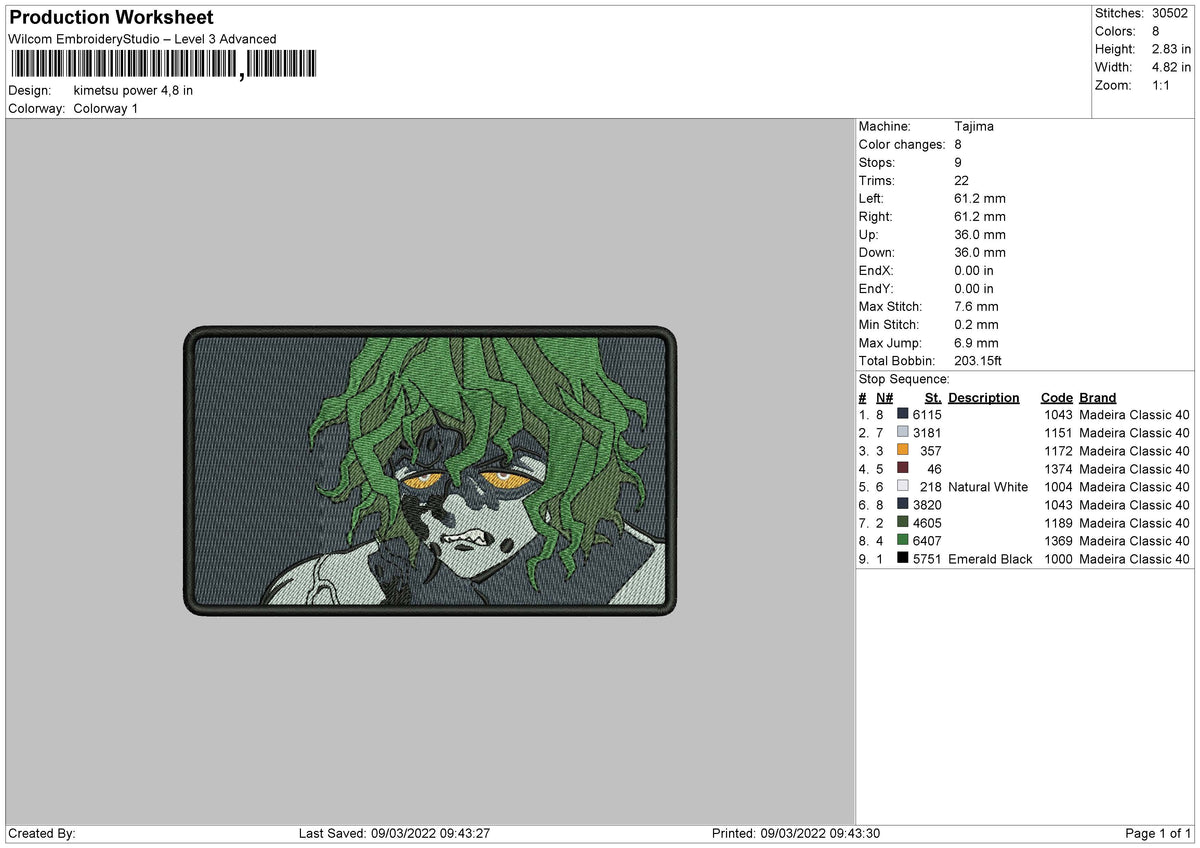Click the Code column header
Viewport: 1200px width, 848px height.
[x=1056, y=397]
